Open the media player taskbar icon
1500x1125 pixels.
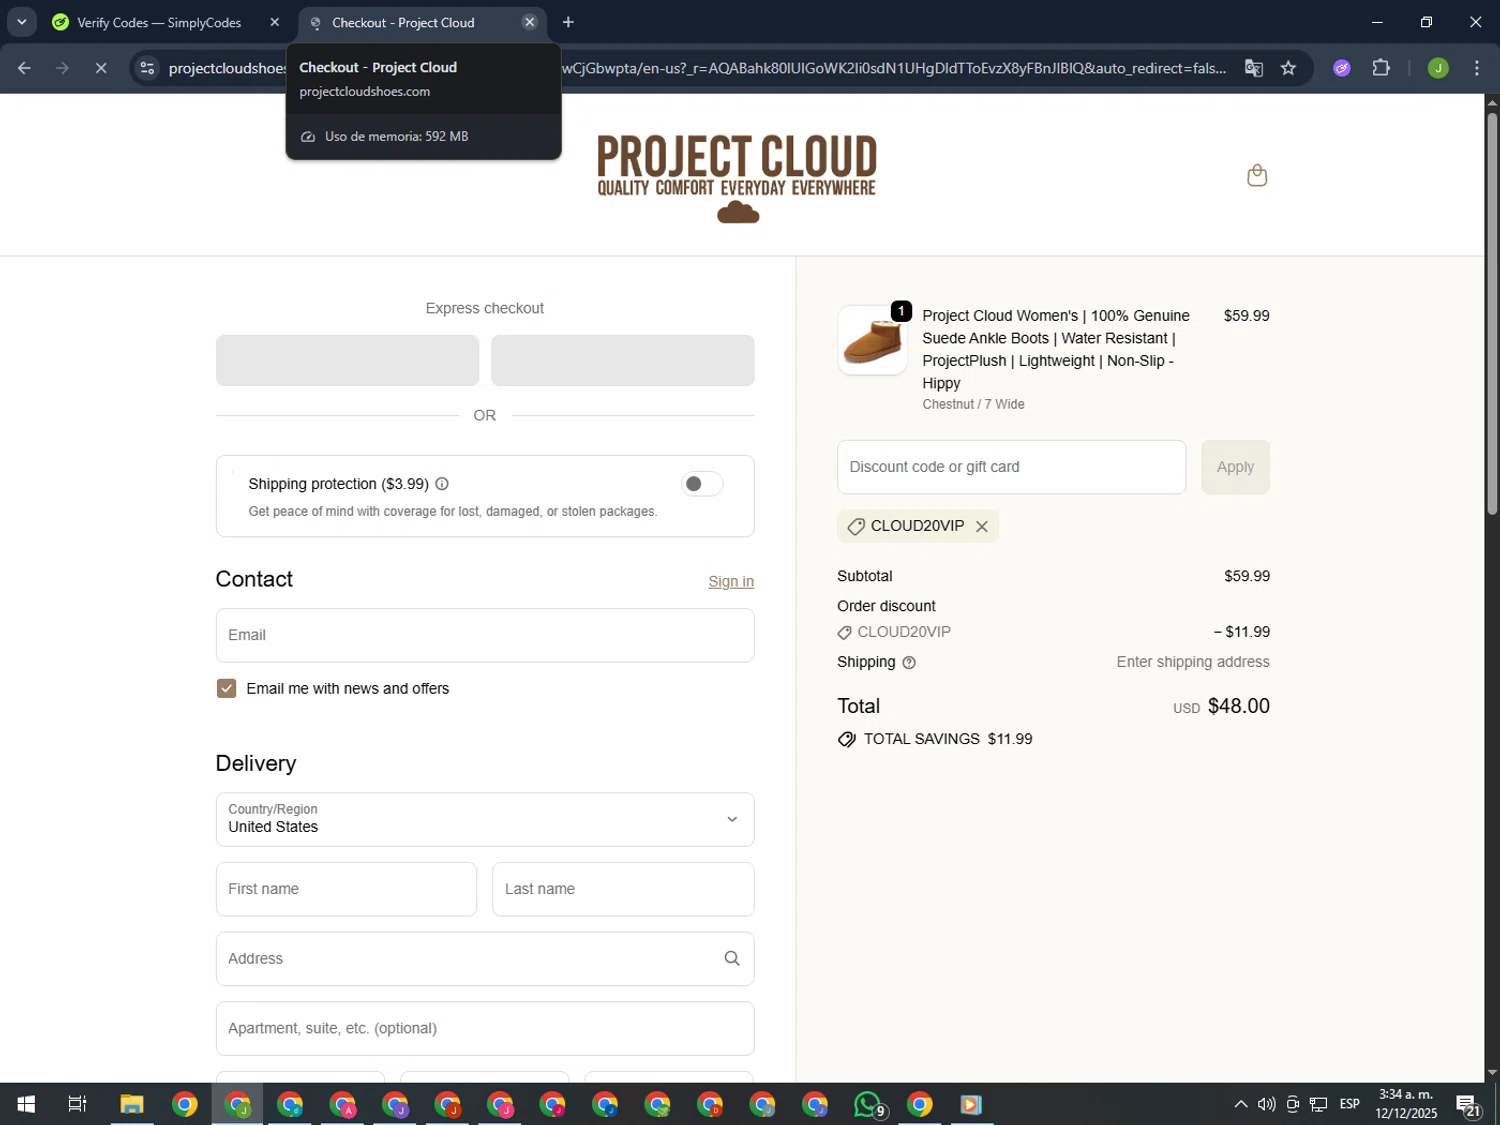(971, 1104)
